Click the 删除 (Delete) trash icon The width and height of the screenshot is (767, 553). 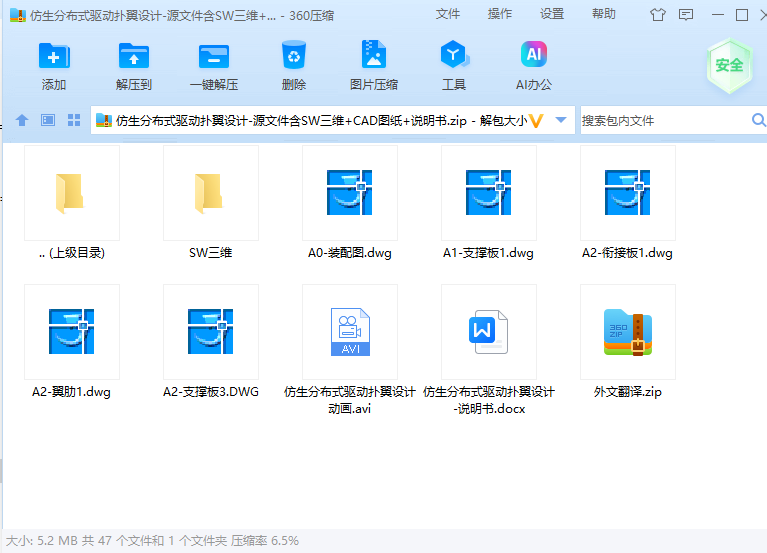pyautogui.click(x=293, y=55)
